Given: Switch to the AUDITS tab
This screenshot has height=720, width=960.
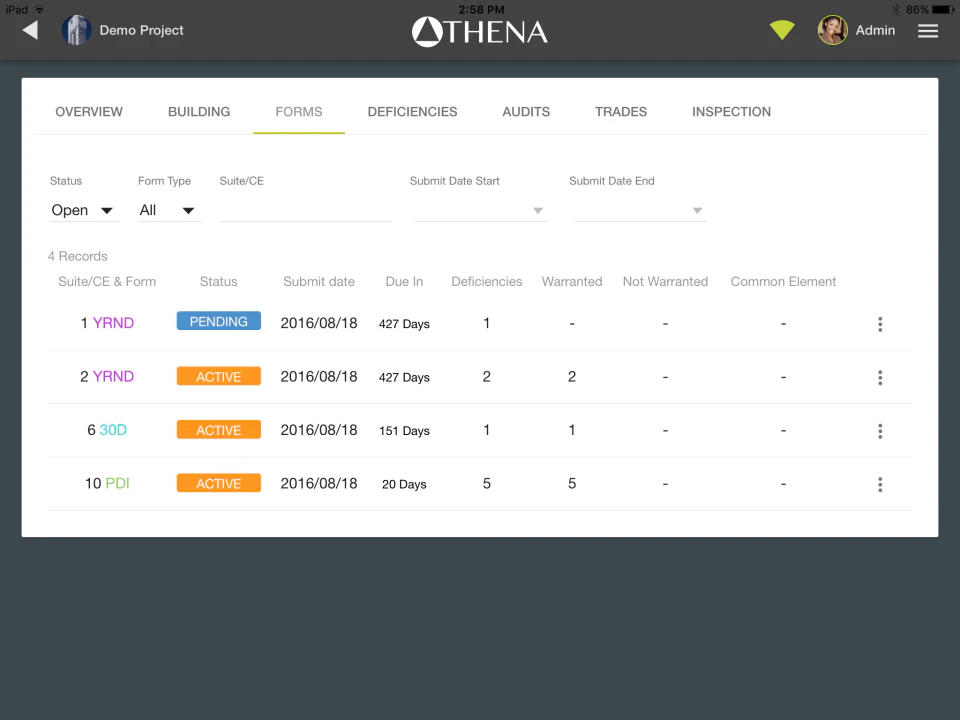Looking at the screenshot, I should tap(526, 112).
